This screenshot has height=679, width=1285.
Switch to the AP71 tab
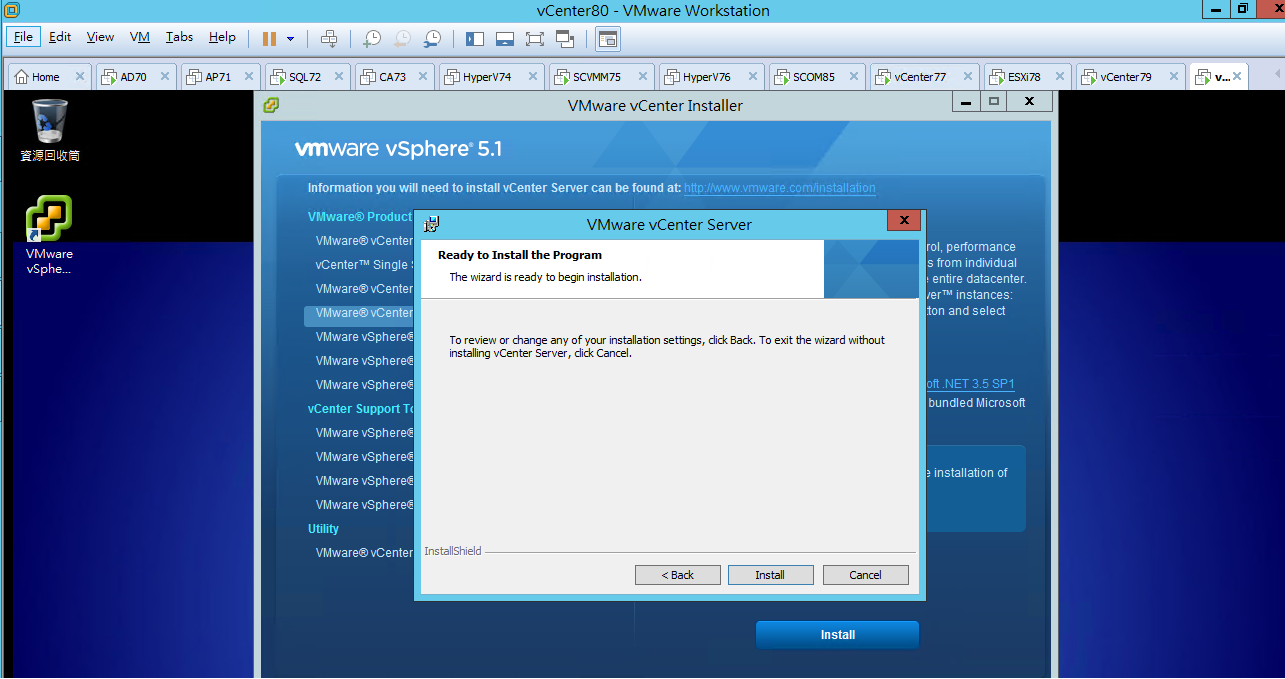click(222, 77)
